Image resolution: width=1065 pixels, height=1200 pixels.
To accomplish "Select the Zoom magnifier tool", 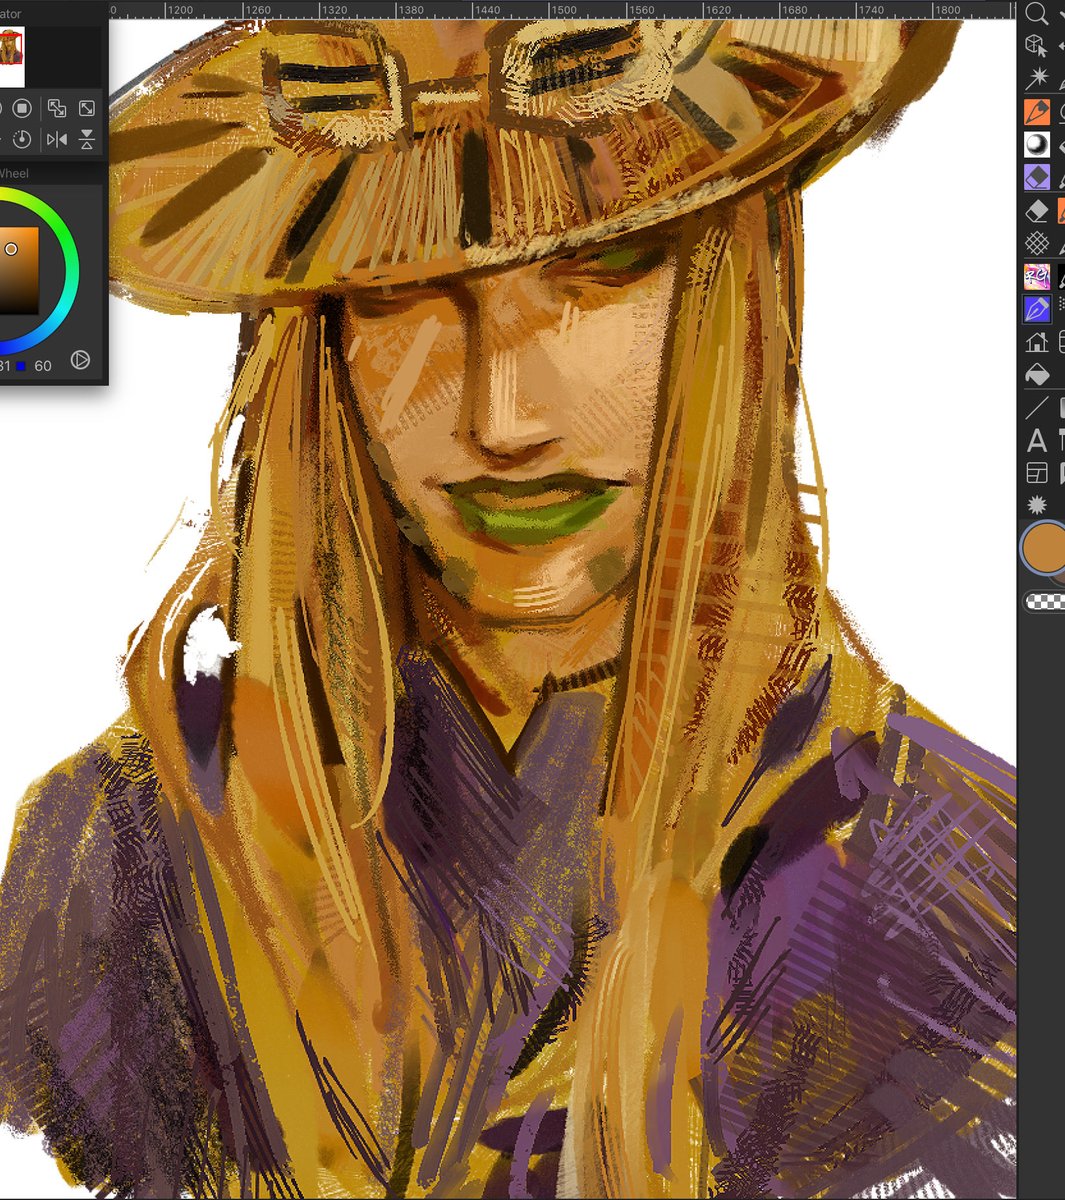I will pyautogui.click(x=1037, y=13).
